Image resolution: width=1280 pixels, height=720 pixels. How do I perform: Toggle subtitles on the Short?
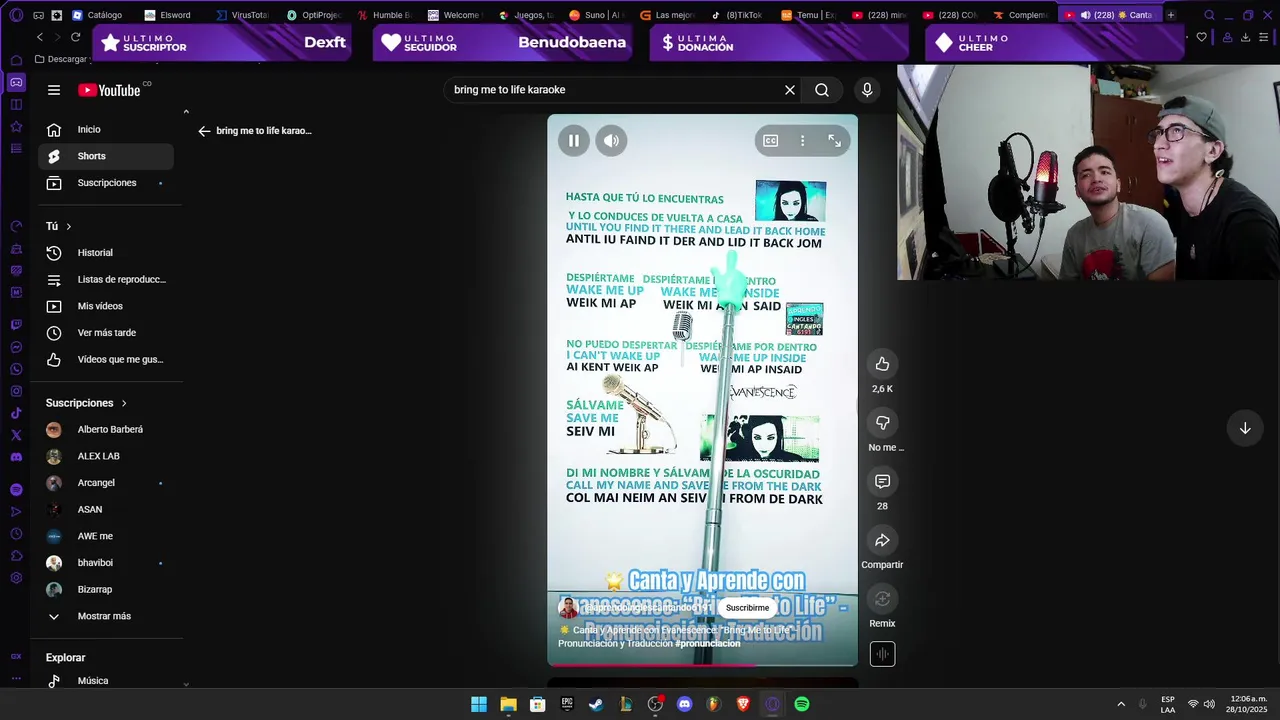[x=771, y=141]
